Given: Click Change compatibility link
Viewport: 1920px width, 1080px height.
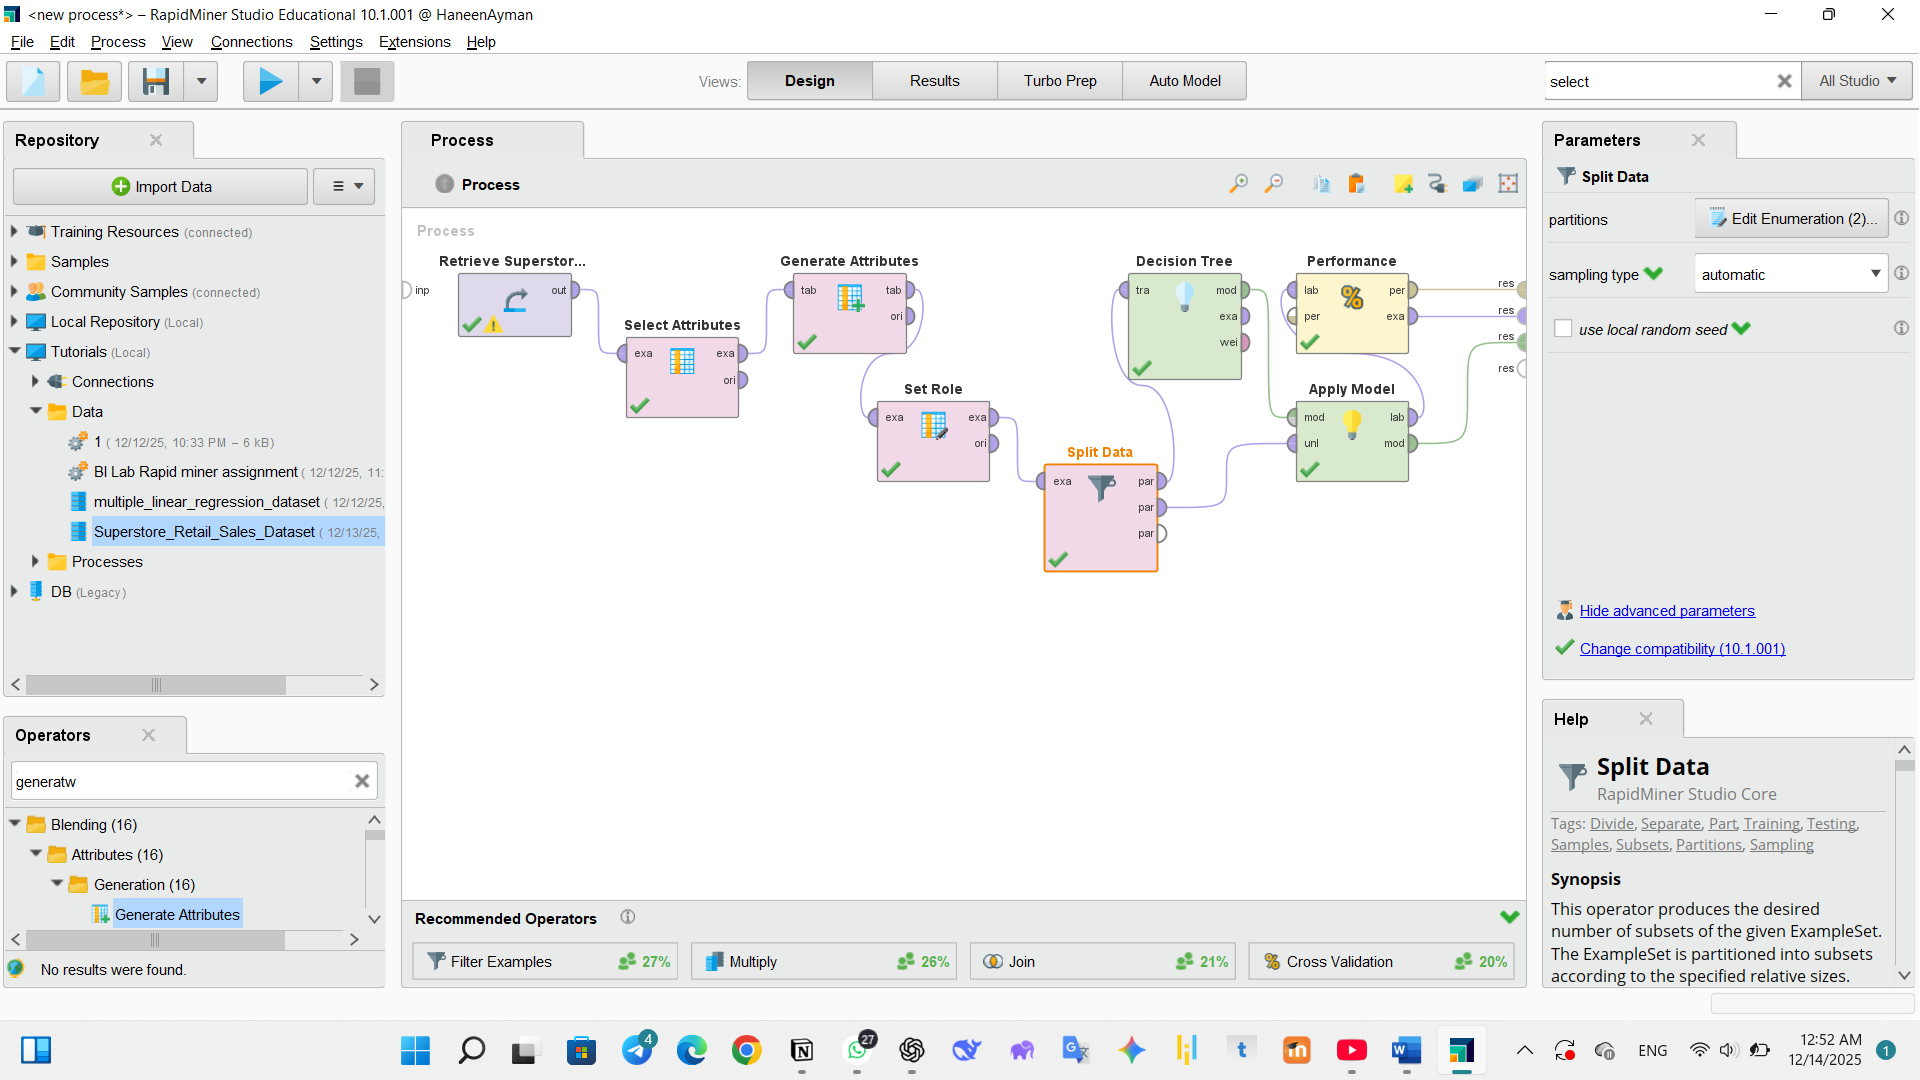Looking at the screenshot, I should (x=1682, y=648).
